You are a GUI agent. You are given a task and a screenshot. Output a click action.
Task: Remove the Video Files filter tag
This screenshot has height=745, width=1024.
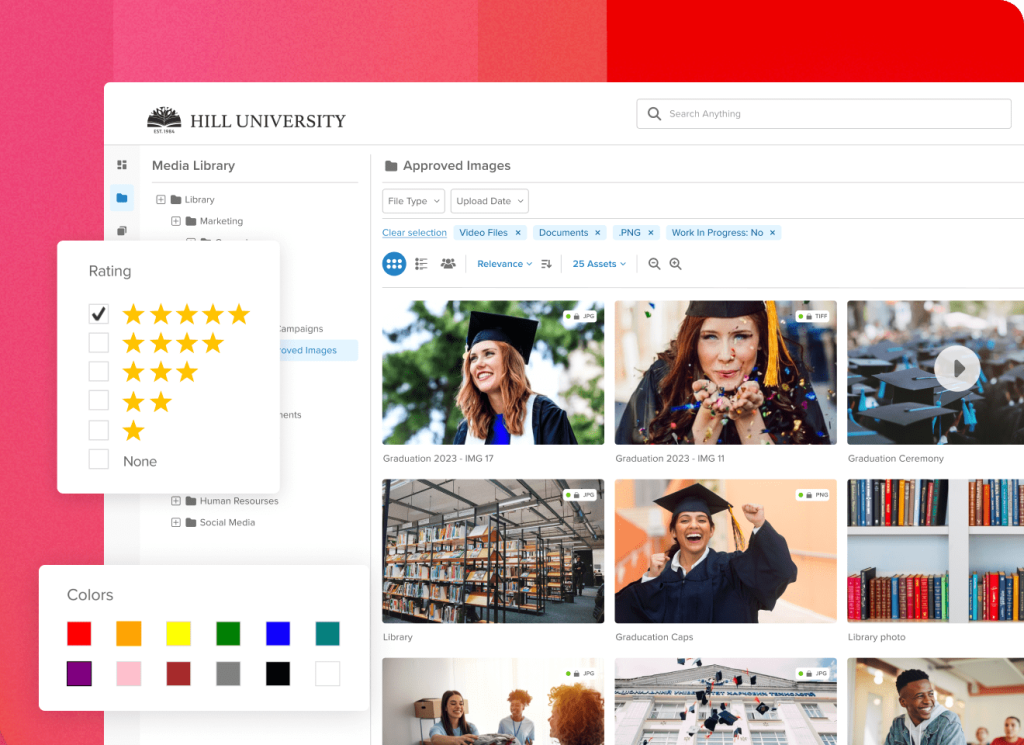click(518, 233)
